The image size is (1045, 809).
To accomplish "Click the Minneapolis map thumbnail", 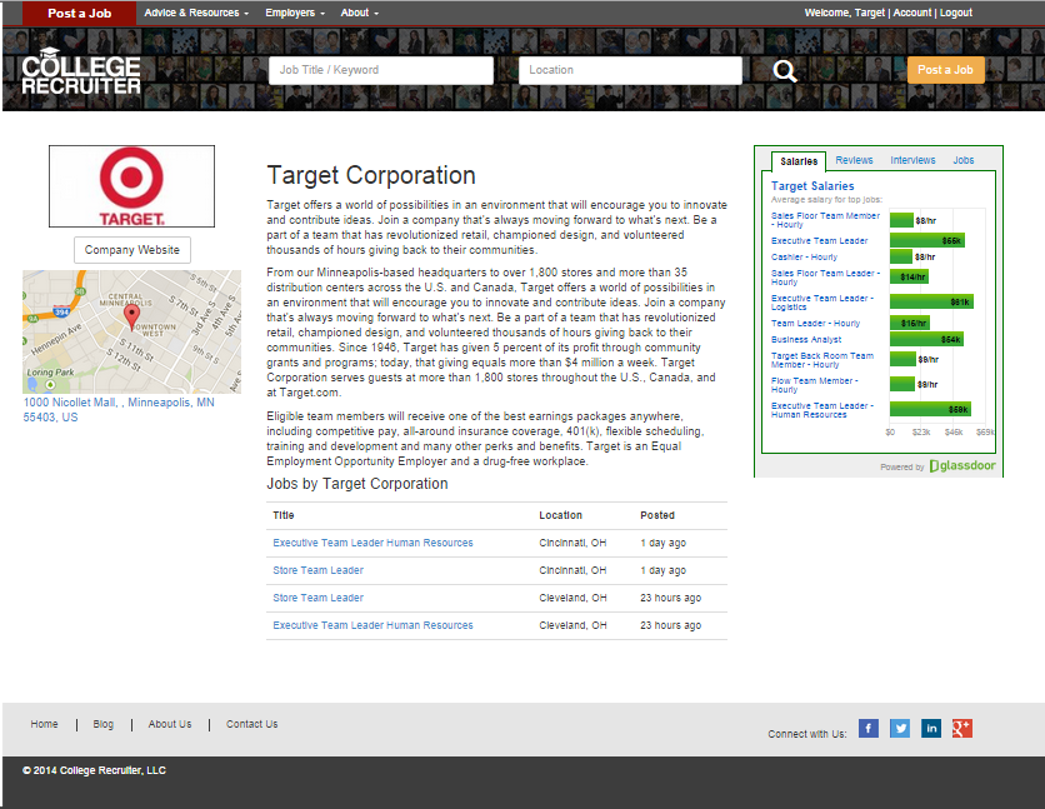I will [132, 332].
